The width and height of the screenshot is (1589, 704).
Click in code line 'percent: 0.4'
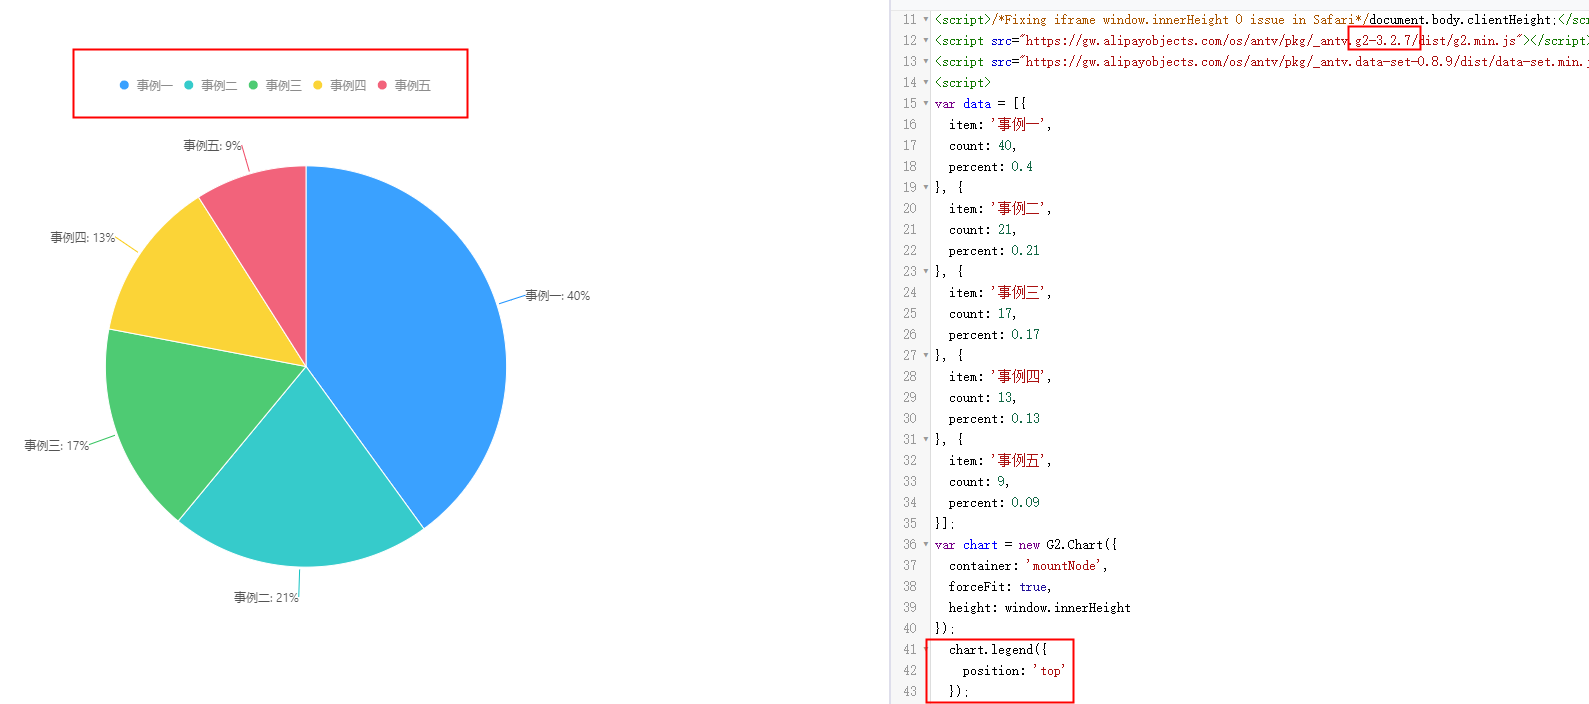click(991, 167)
